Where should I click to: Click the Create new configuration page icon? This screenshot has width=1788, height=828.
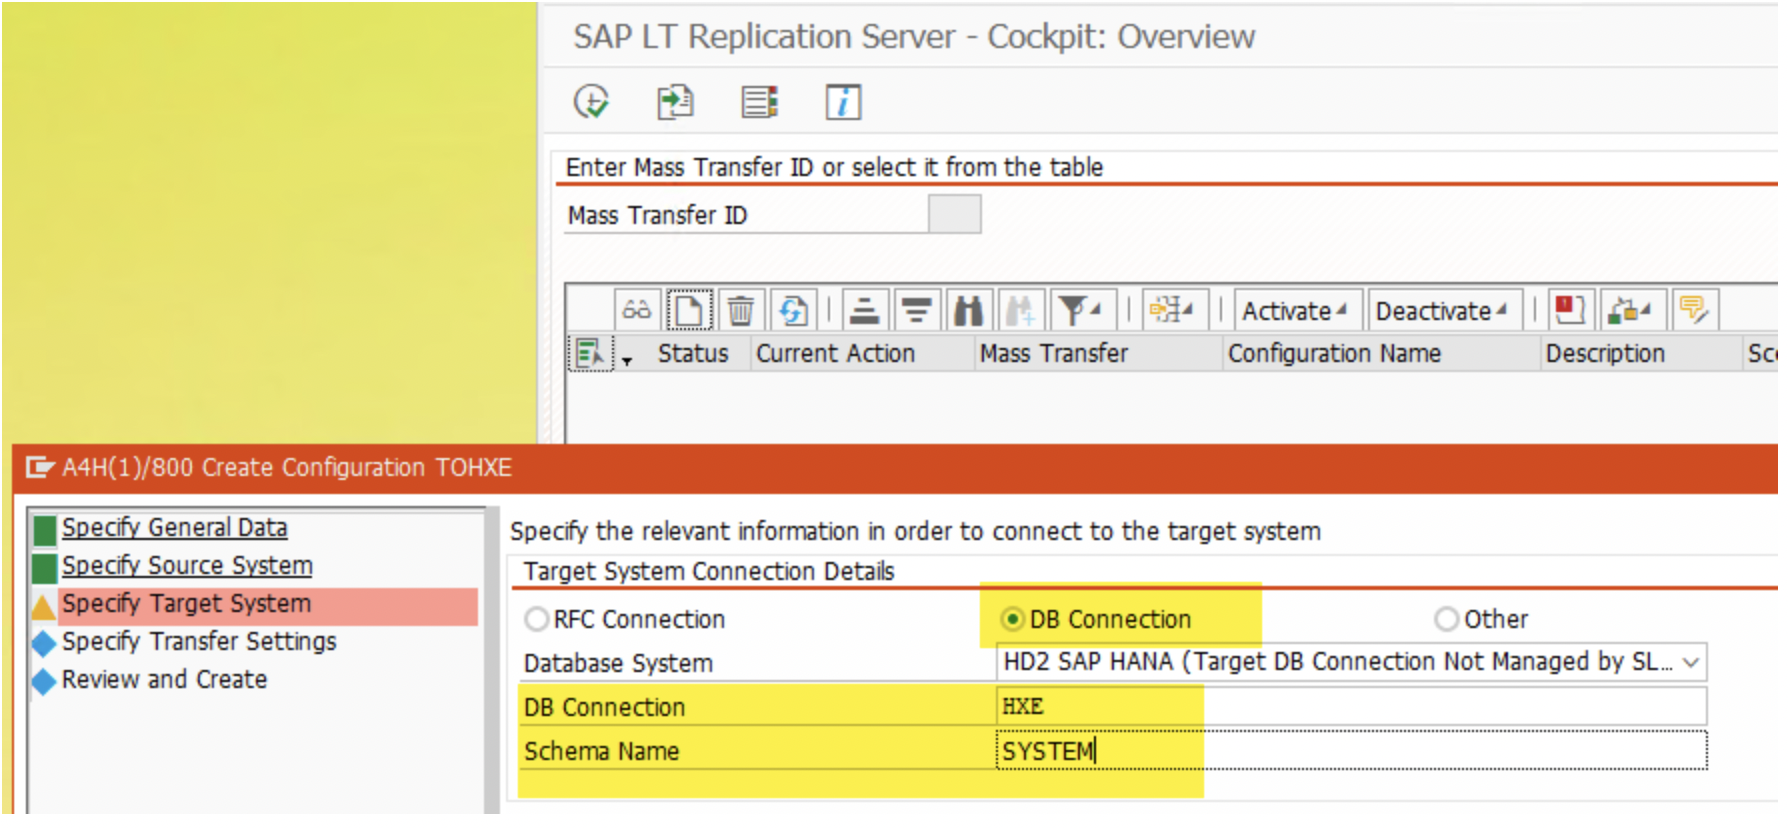click(x=689, y=310)
